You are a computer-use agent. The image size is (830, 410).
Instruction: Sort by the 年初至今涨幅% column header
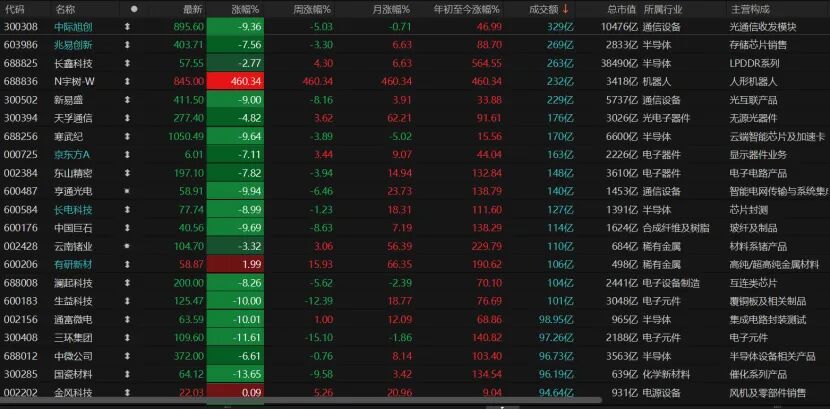point(466,9)
